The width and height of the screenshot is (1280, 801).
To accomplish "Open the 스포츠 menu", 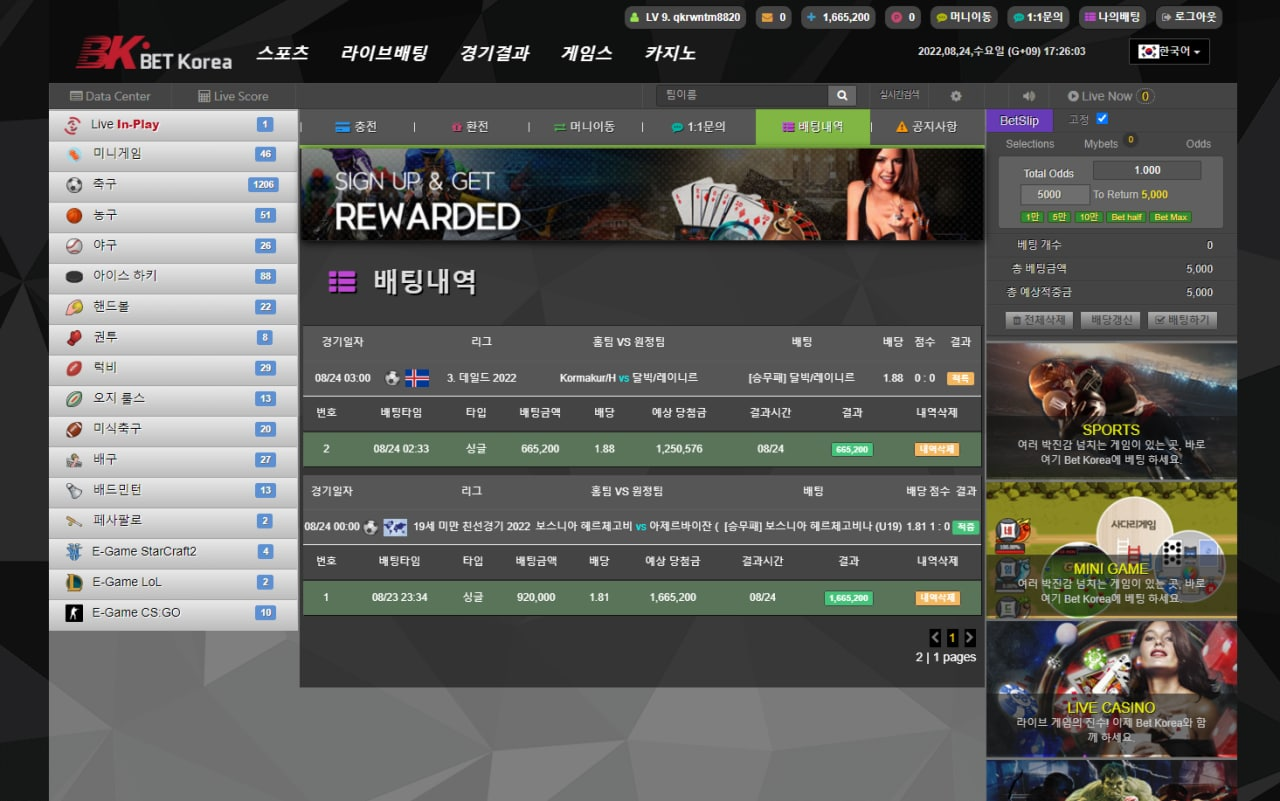I will point(282,53).
